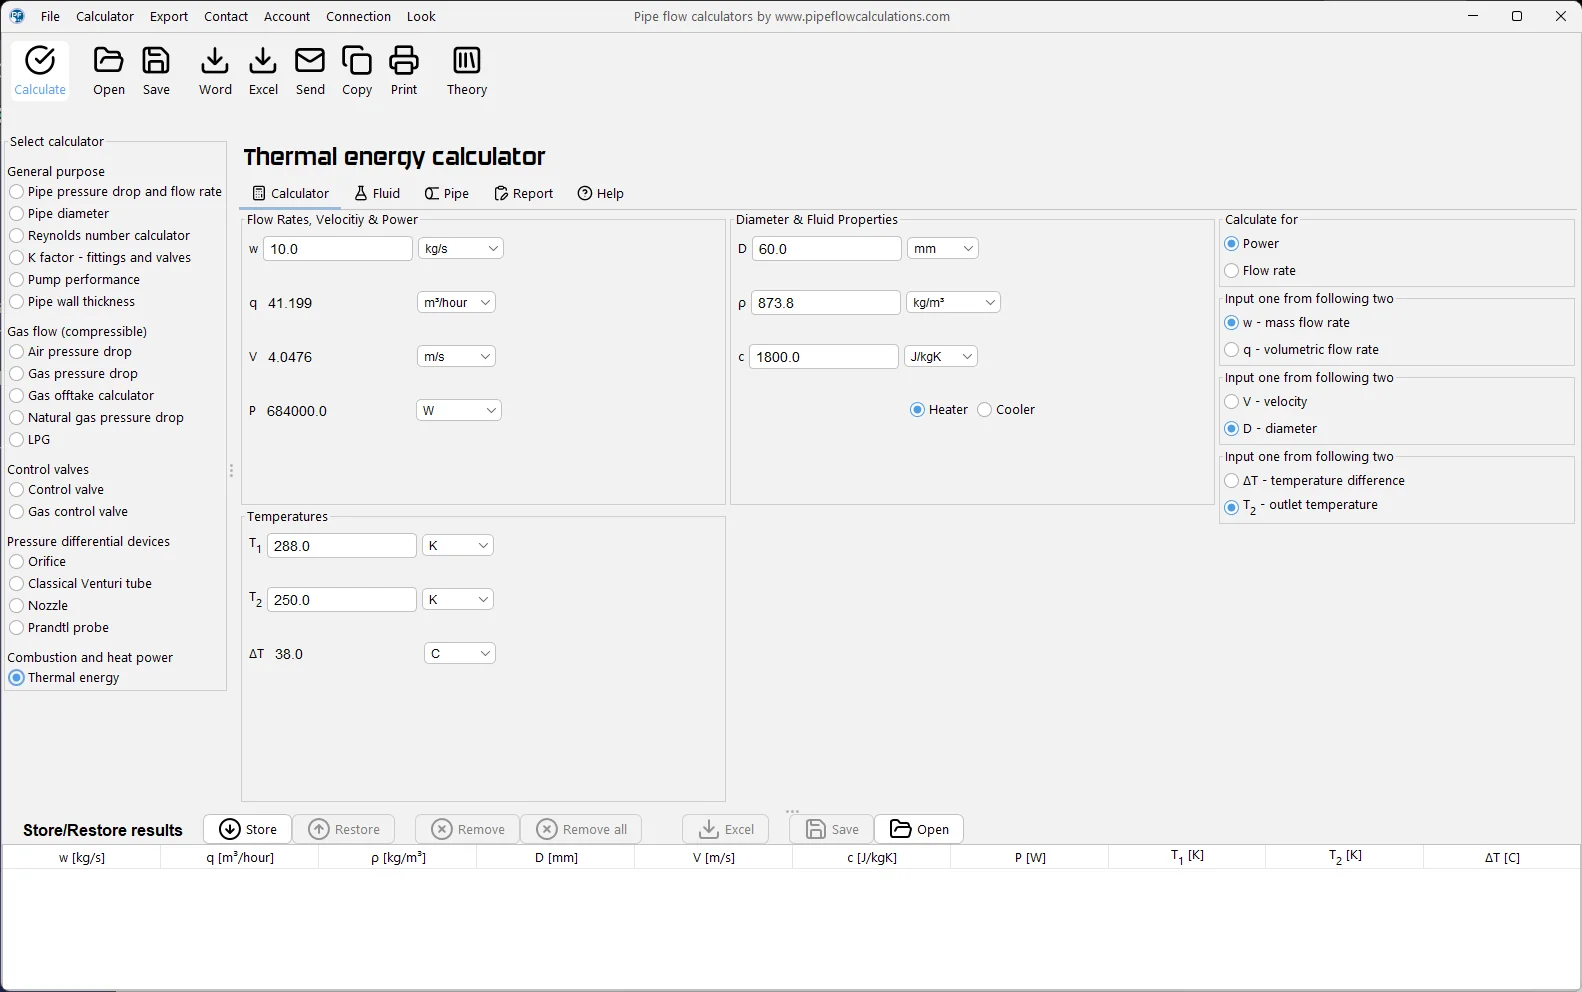Open the Export menu

pyautogui.click(x=169, y=16)
